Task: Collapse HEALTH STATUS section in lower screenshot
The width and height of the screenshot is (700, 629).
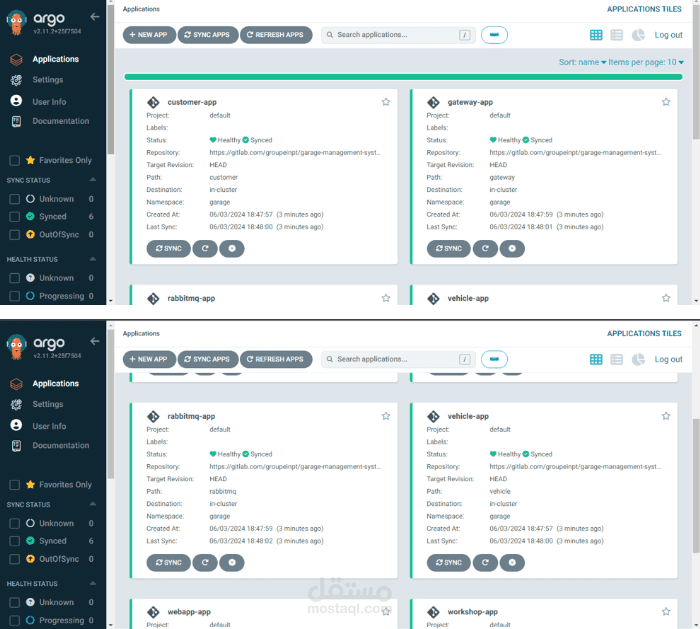Action: (93, 583)
